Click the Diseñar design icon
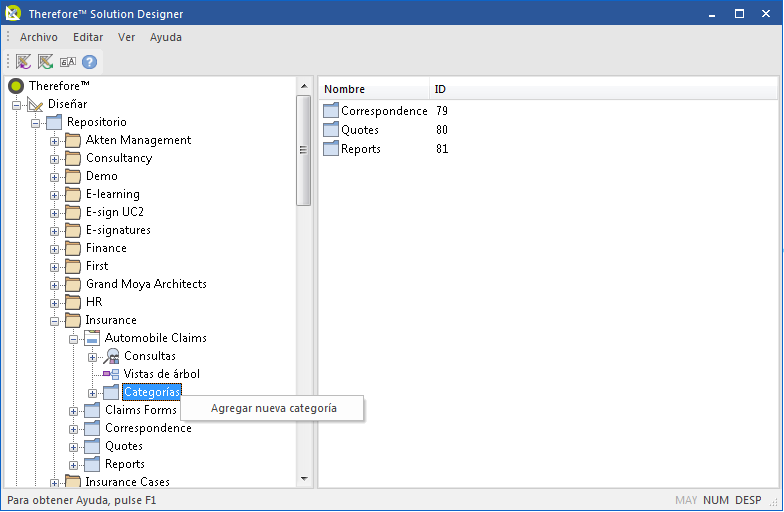This screenshot has height=512, width=784. [35, 104]
